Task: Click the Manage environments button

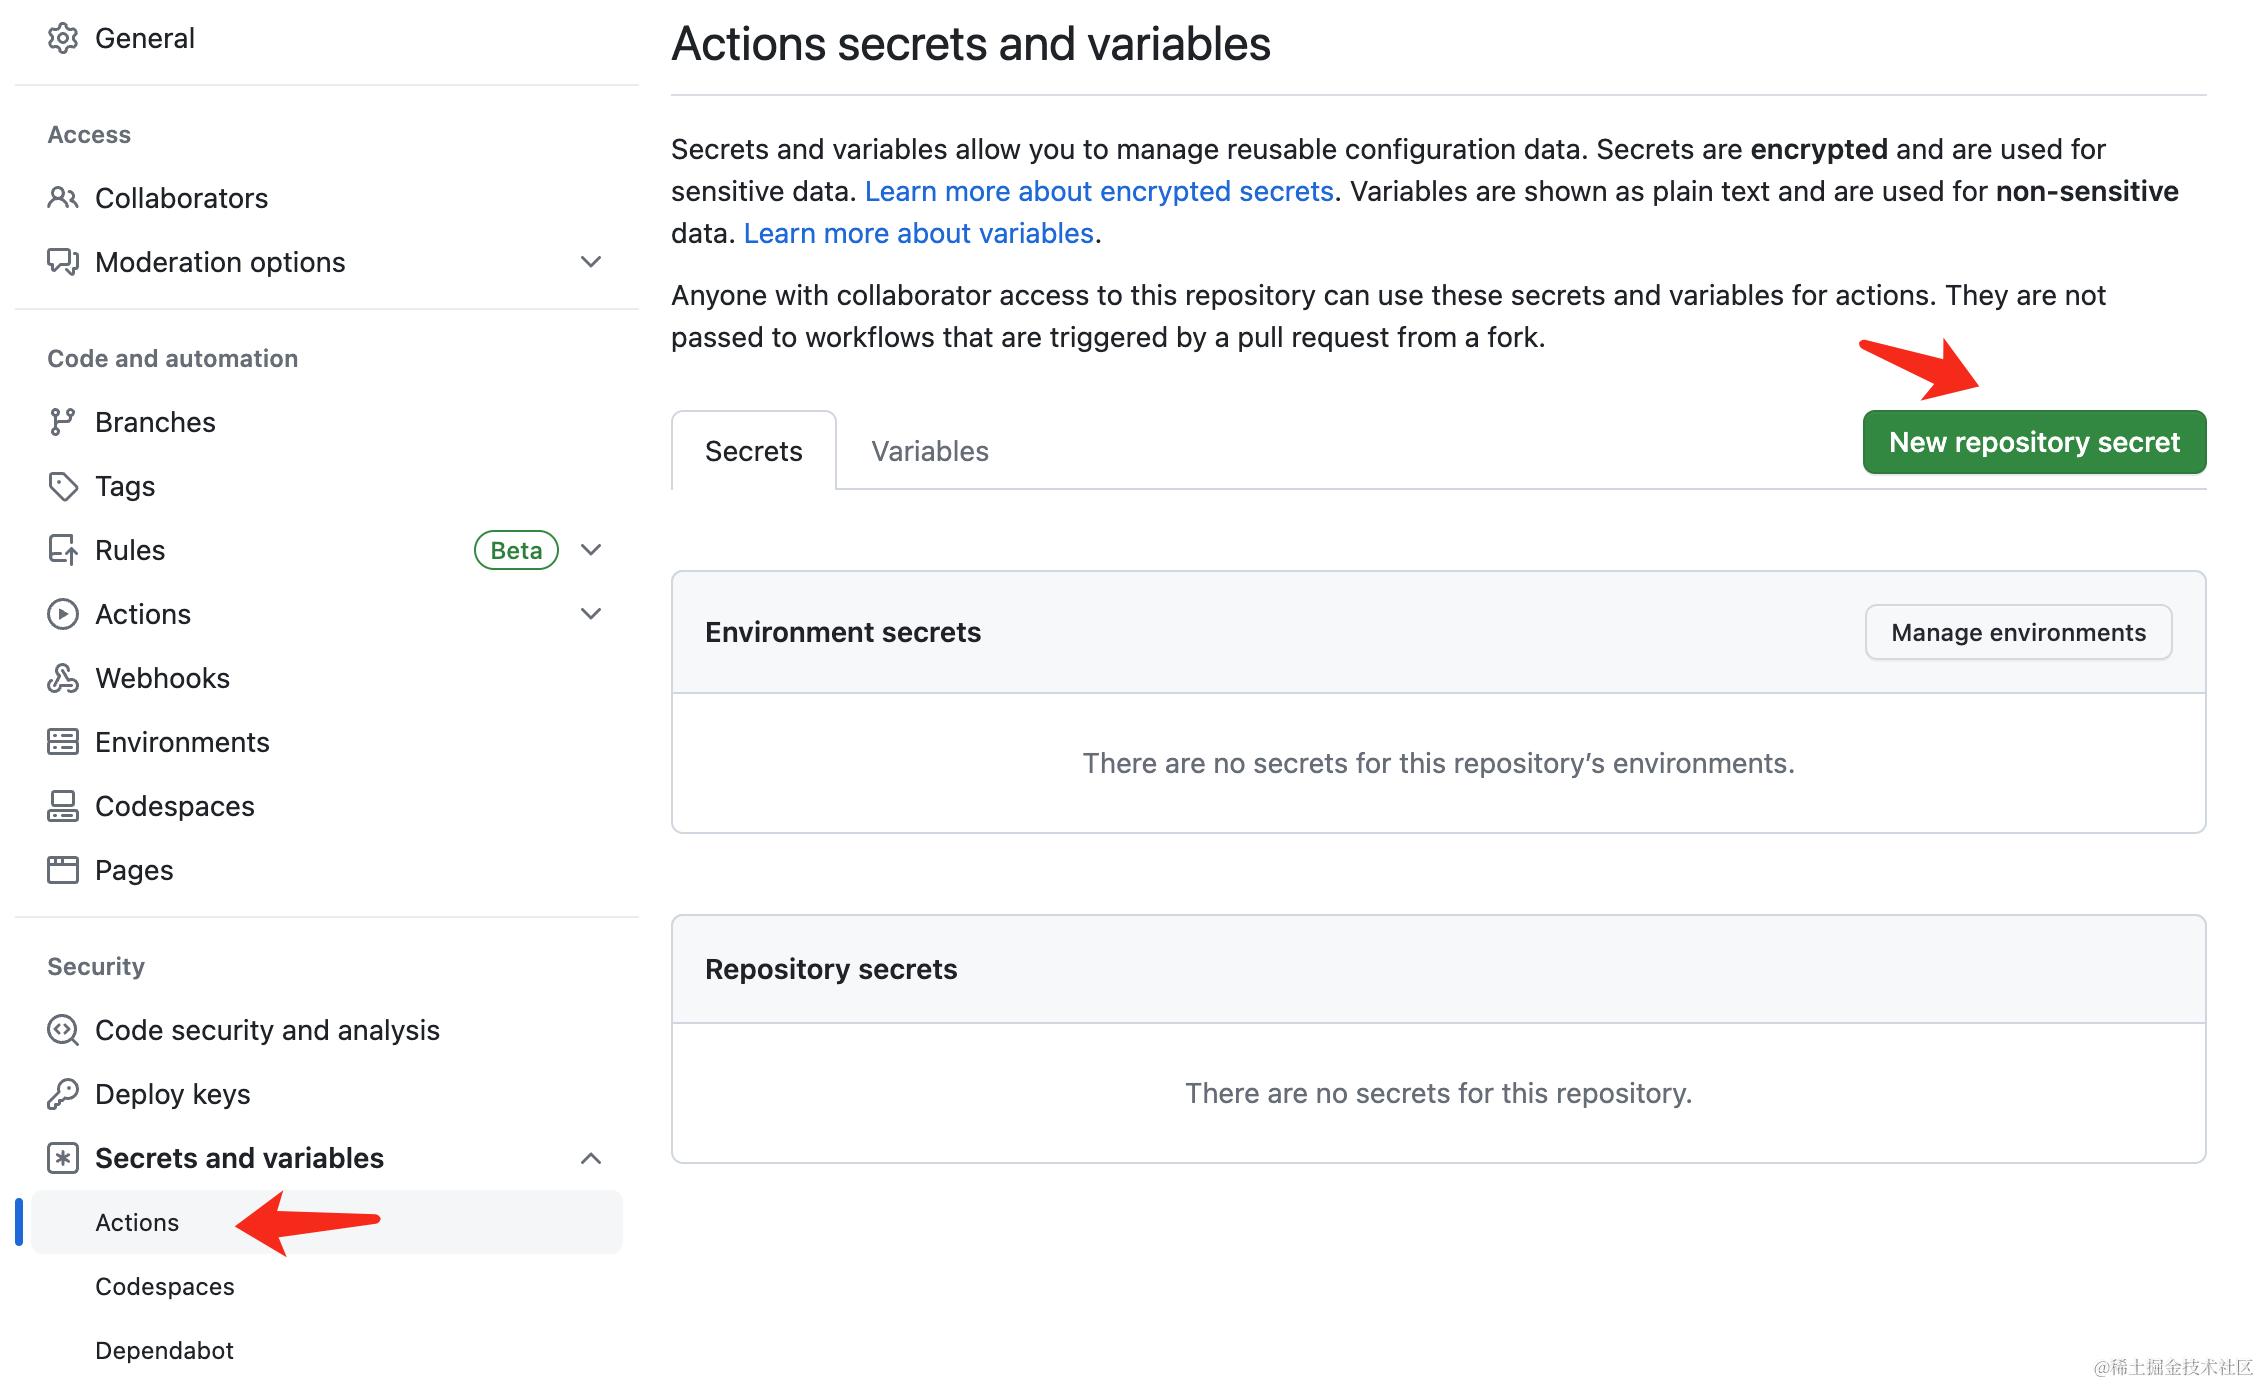Action: tap(2017, 632)
